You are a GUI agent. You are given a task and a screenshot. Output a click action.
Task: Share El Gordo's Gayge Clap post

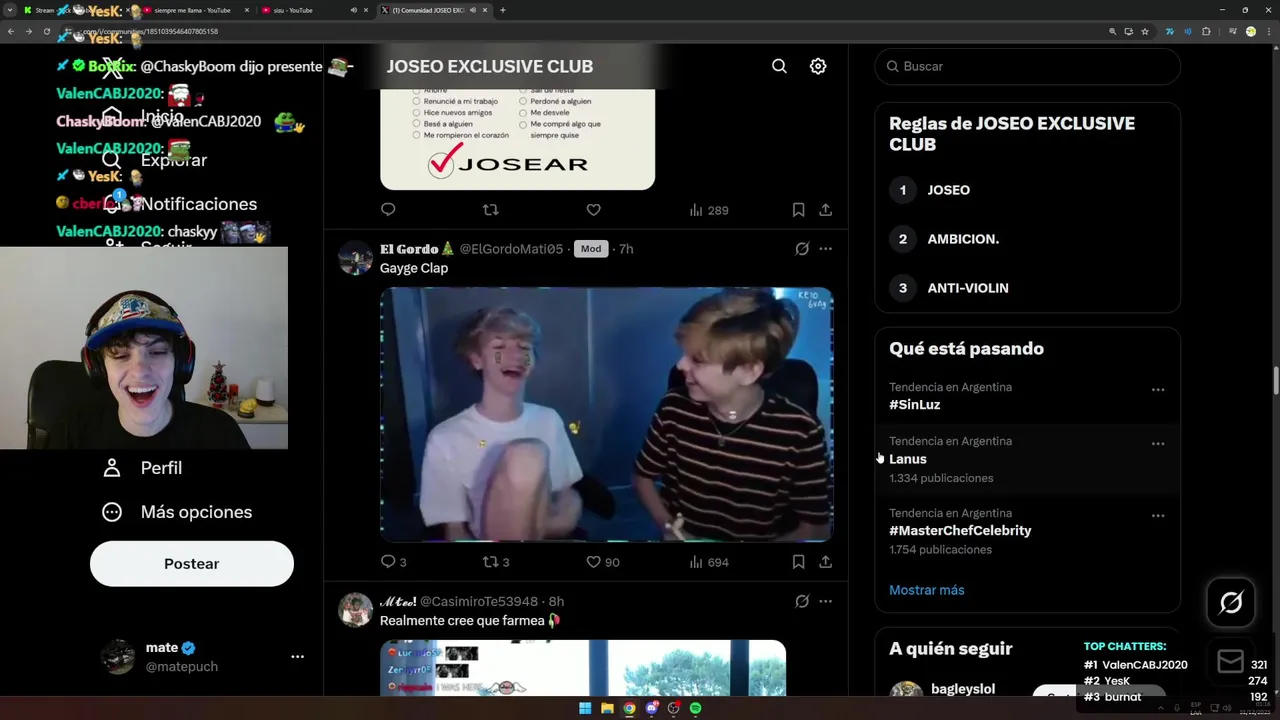pyautogui.click(x=825, y=562)
